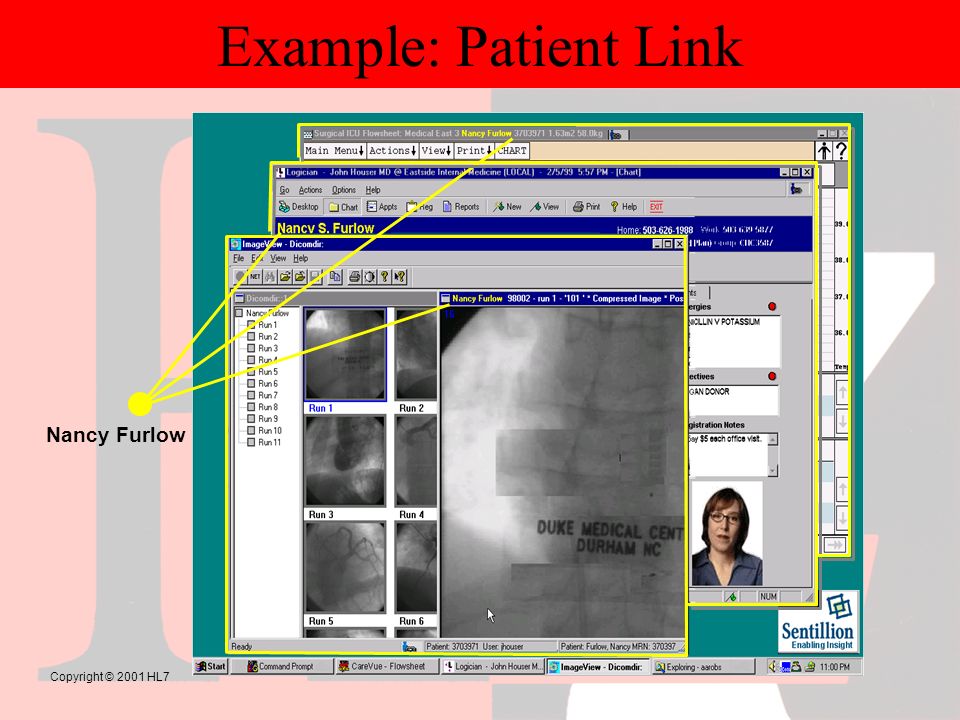Tick the Run 5 checkbox in tree
The height and width of the screenshot is (720, 960).
pyautogui.click(x=251, y=372)
